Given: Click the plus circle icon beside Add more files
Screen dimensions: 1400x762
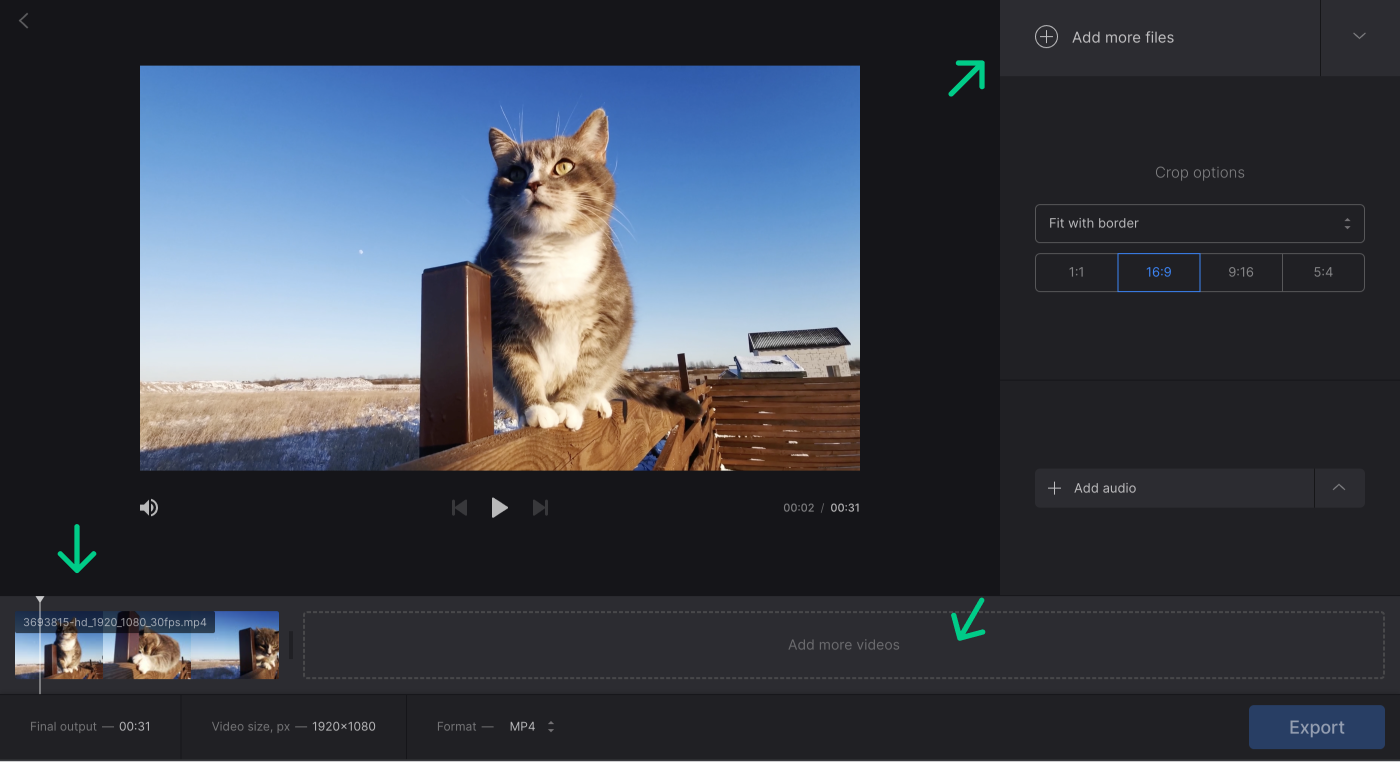Looking at the screenshot, I should point(1046,37).
